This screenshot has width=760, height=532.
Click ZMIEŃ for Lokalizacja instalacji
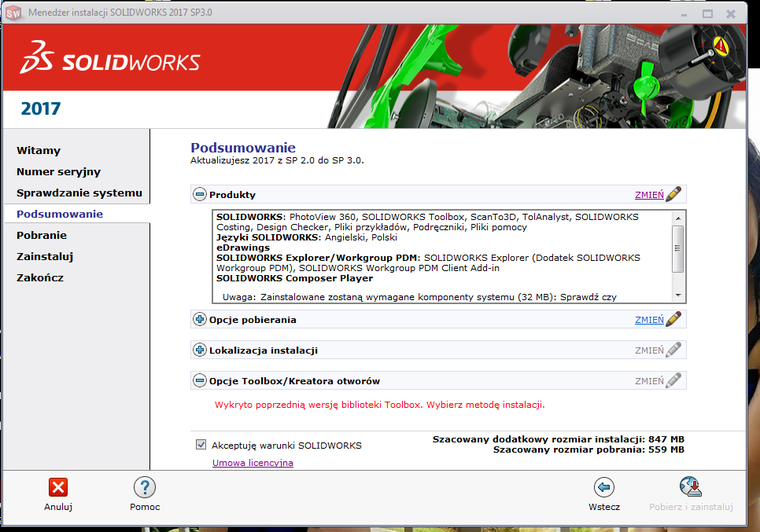point(649,350)
